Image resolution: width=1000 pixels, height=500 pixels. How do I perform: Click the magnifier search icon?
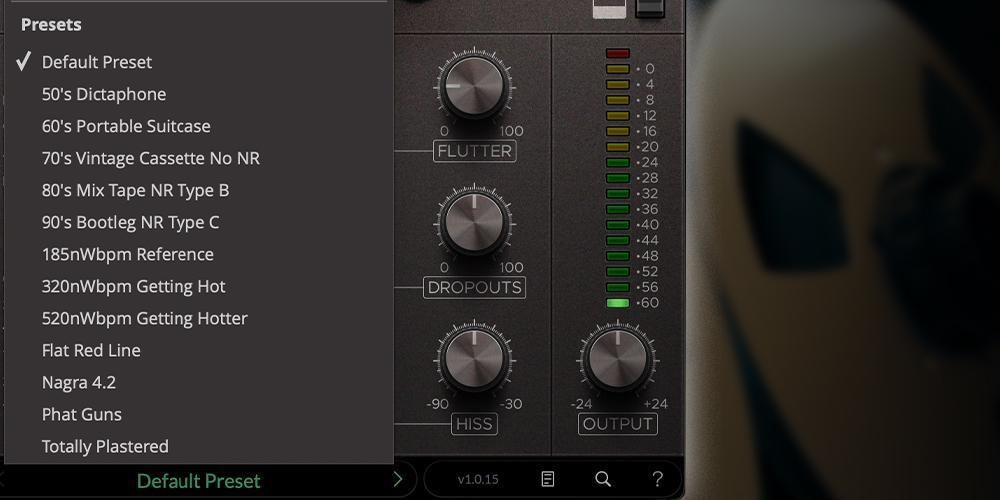[603, 479]
